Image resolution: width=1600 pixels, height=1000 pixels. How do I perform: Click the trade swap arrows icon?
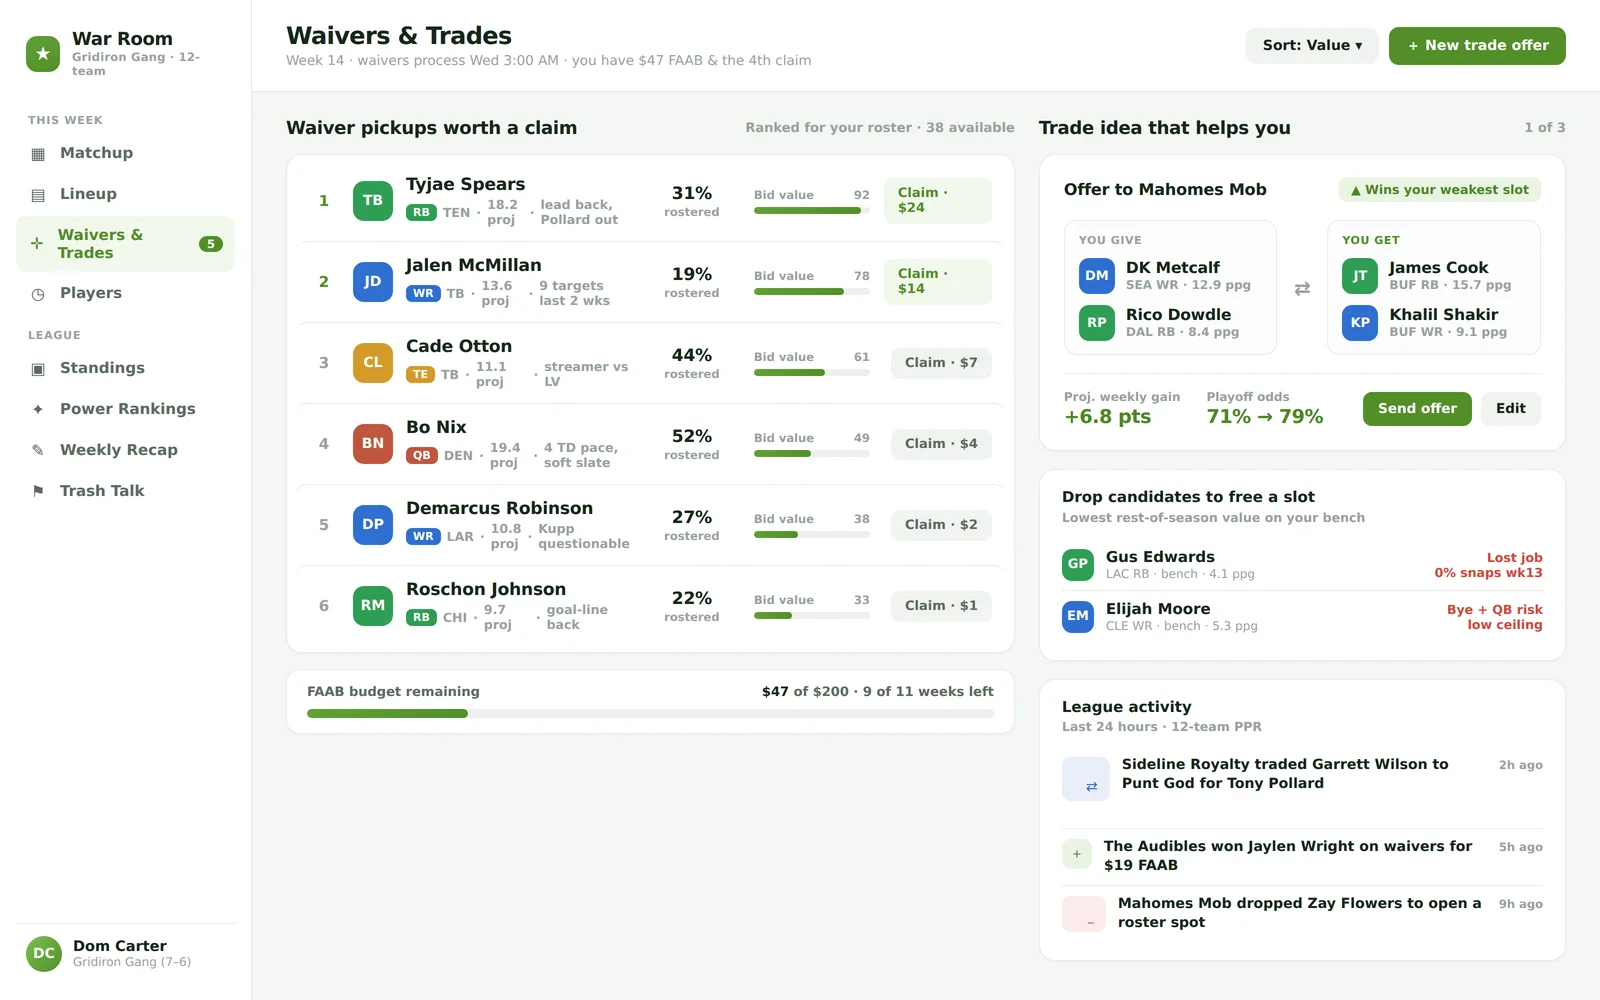coord(1302,288)
